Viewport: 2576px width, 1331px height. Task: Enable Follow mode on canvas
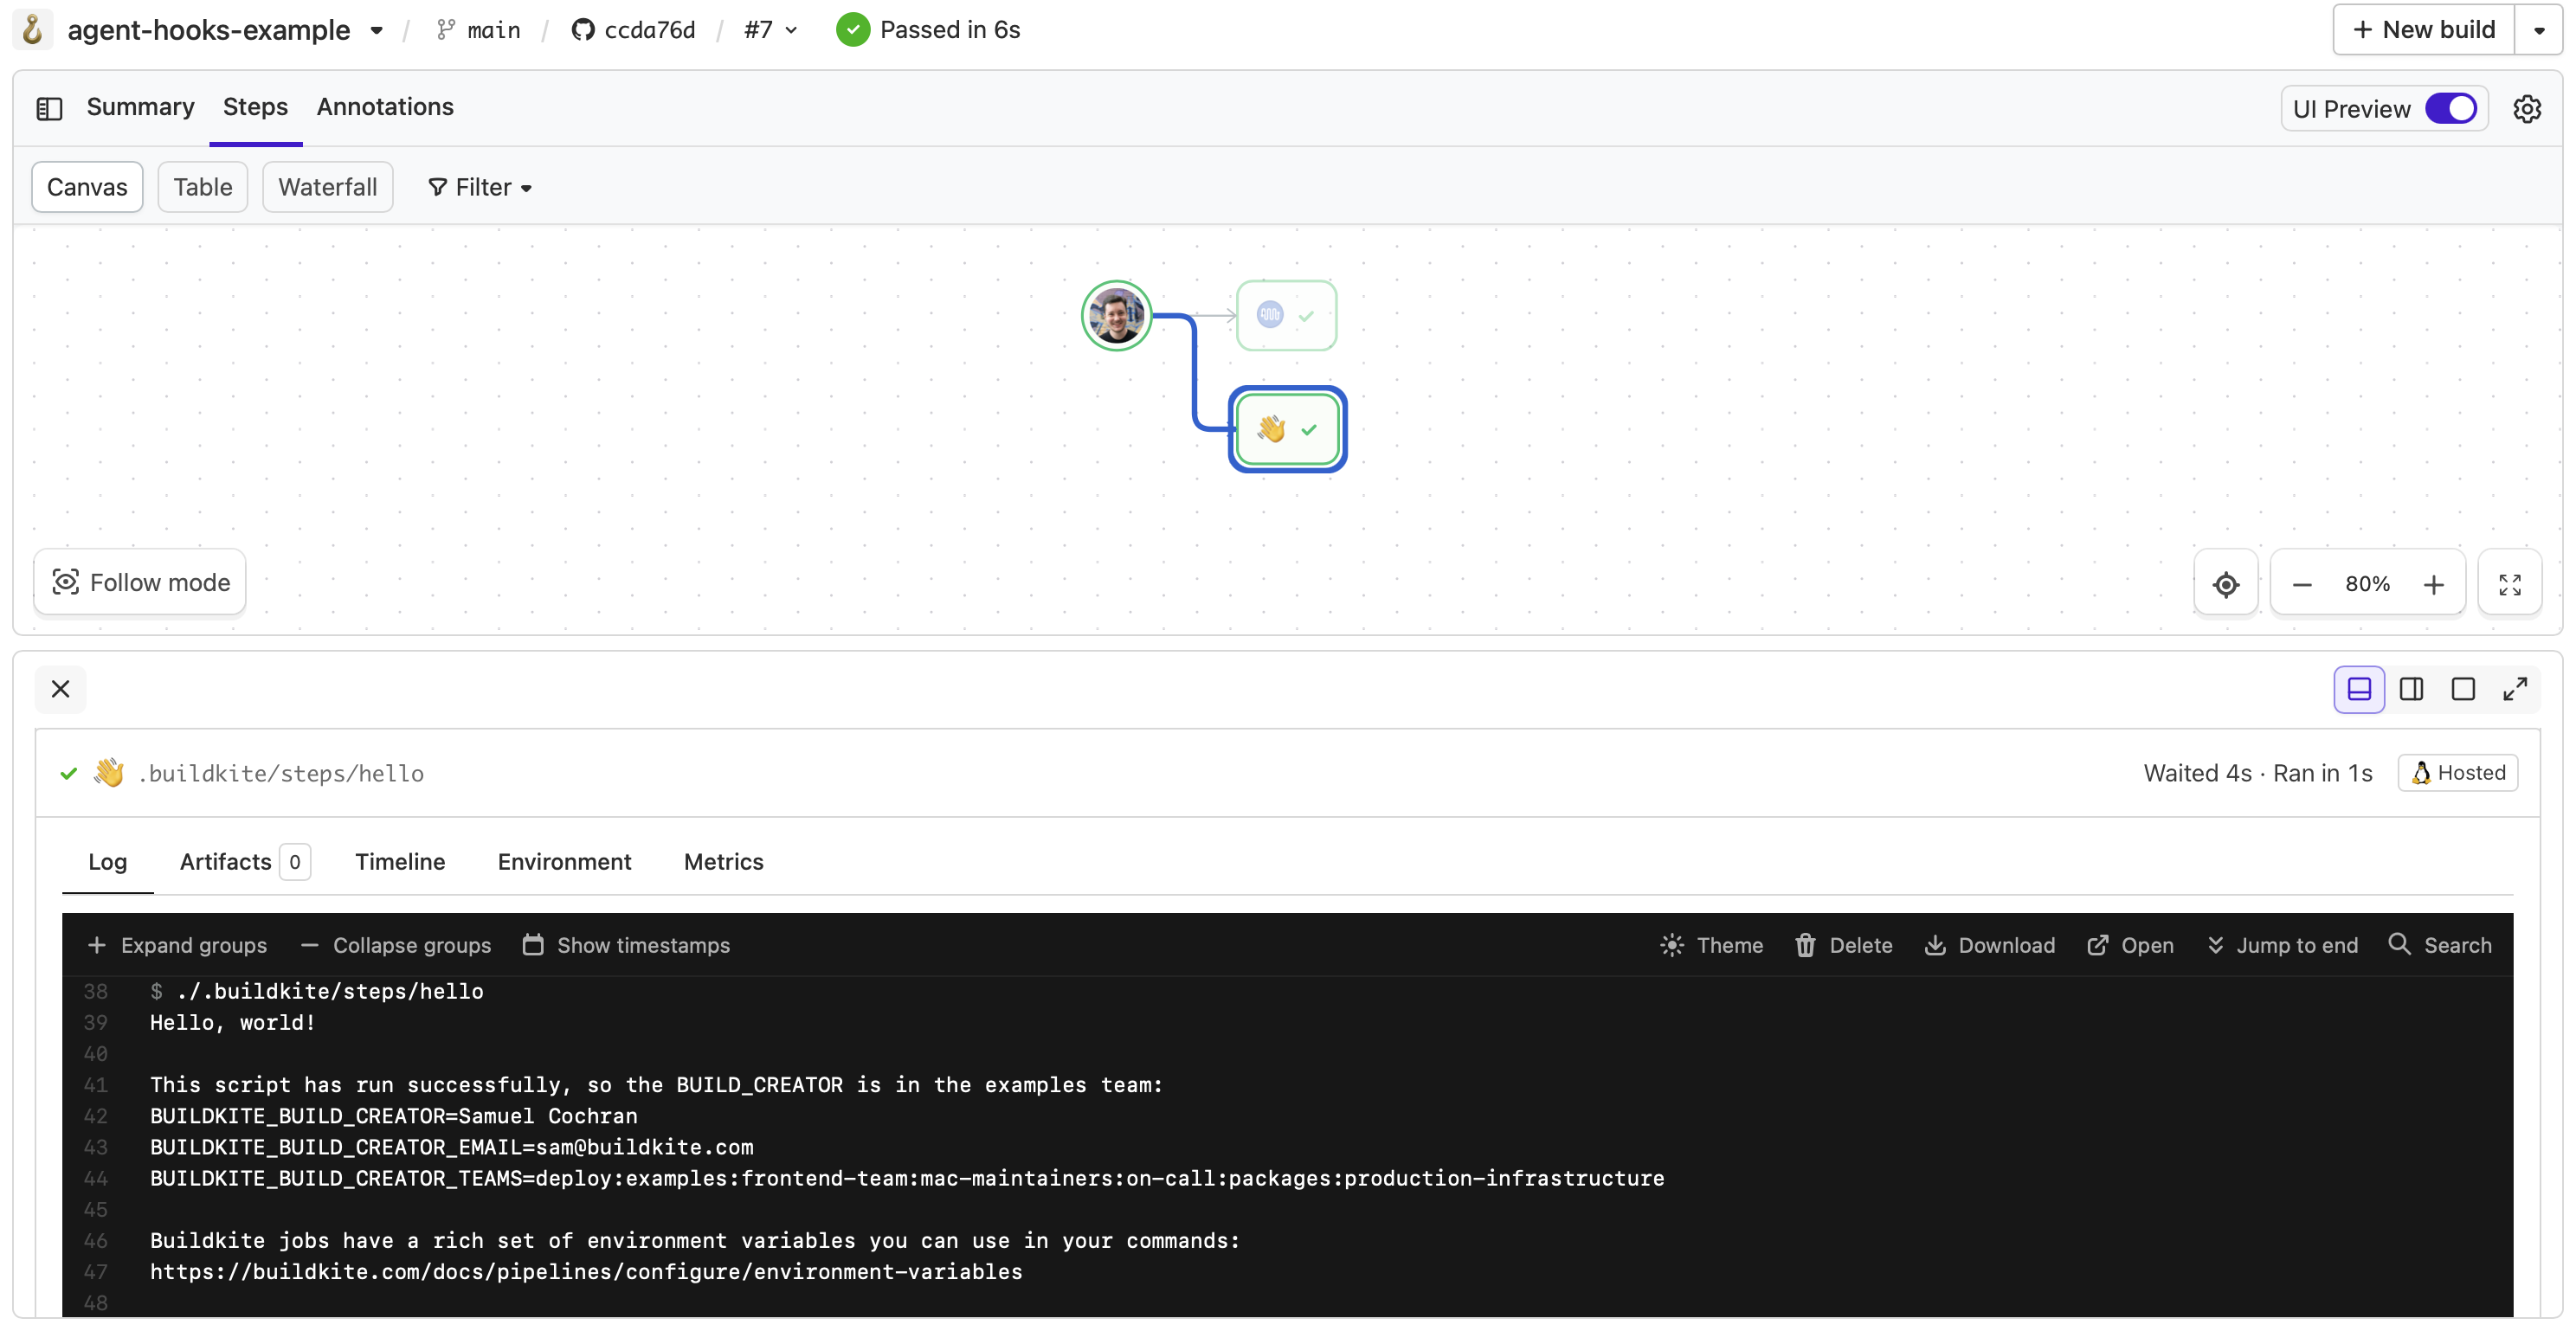coord(140,582)
